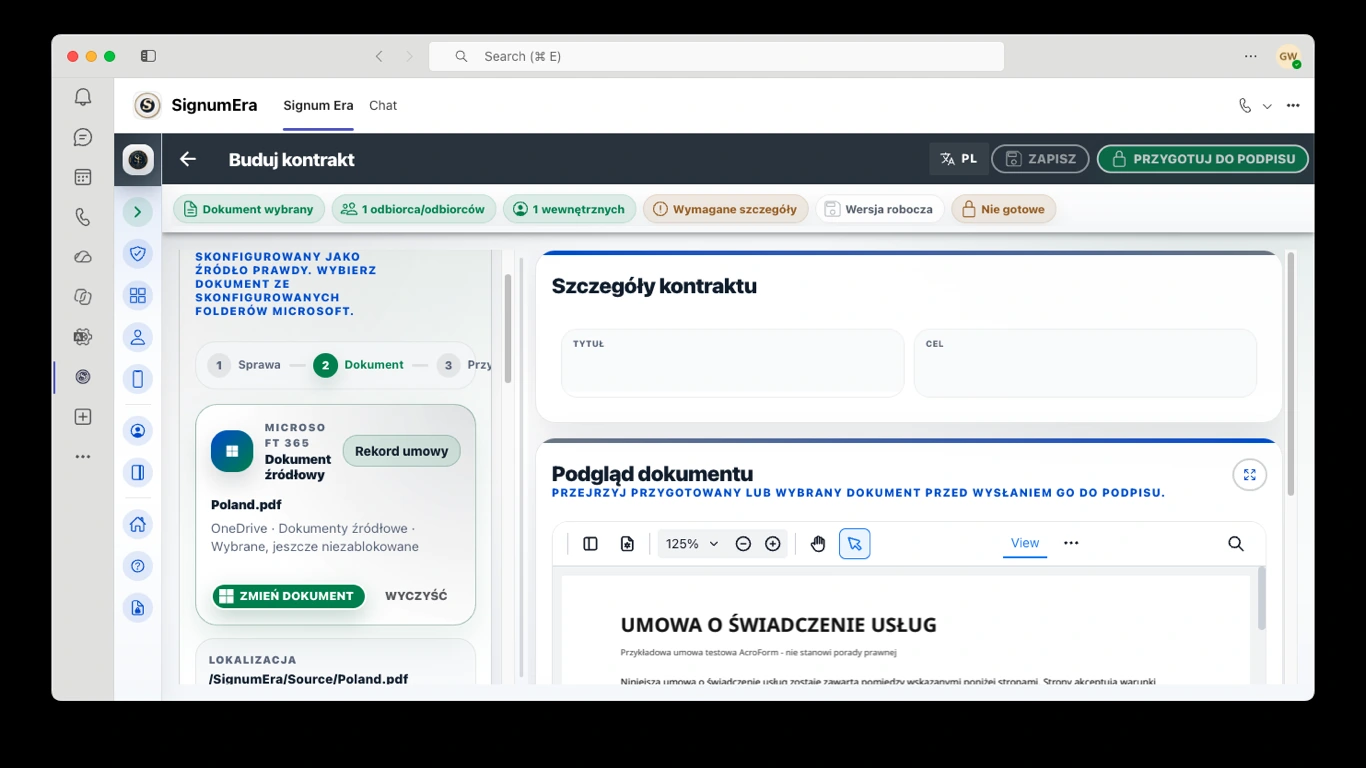The height and width of the screenshot is (768, 1366).
Task: Click the home icon in SignumEra sidebar
Action: pyautogui.click(x=138, y=524)
